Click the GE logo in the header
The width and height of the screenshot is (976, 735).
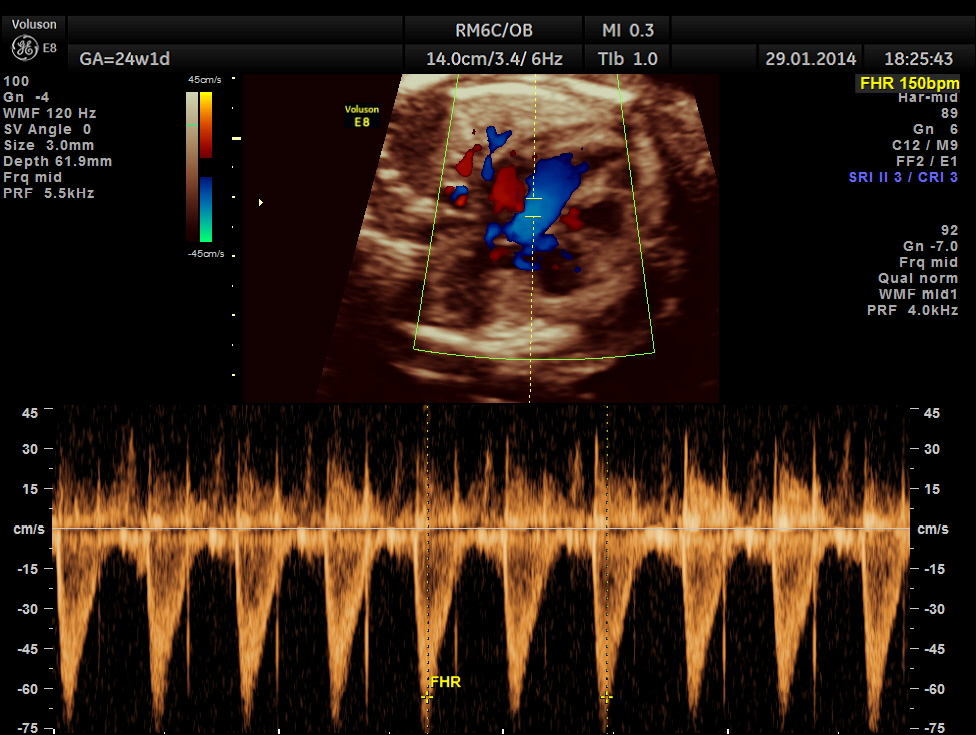(24, 48)
